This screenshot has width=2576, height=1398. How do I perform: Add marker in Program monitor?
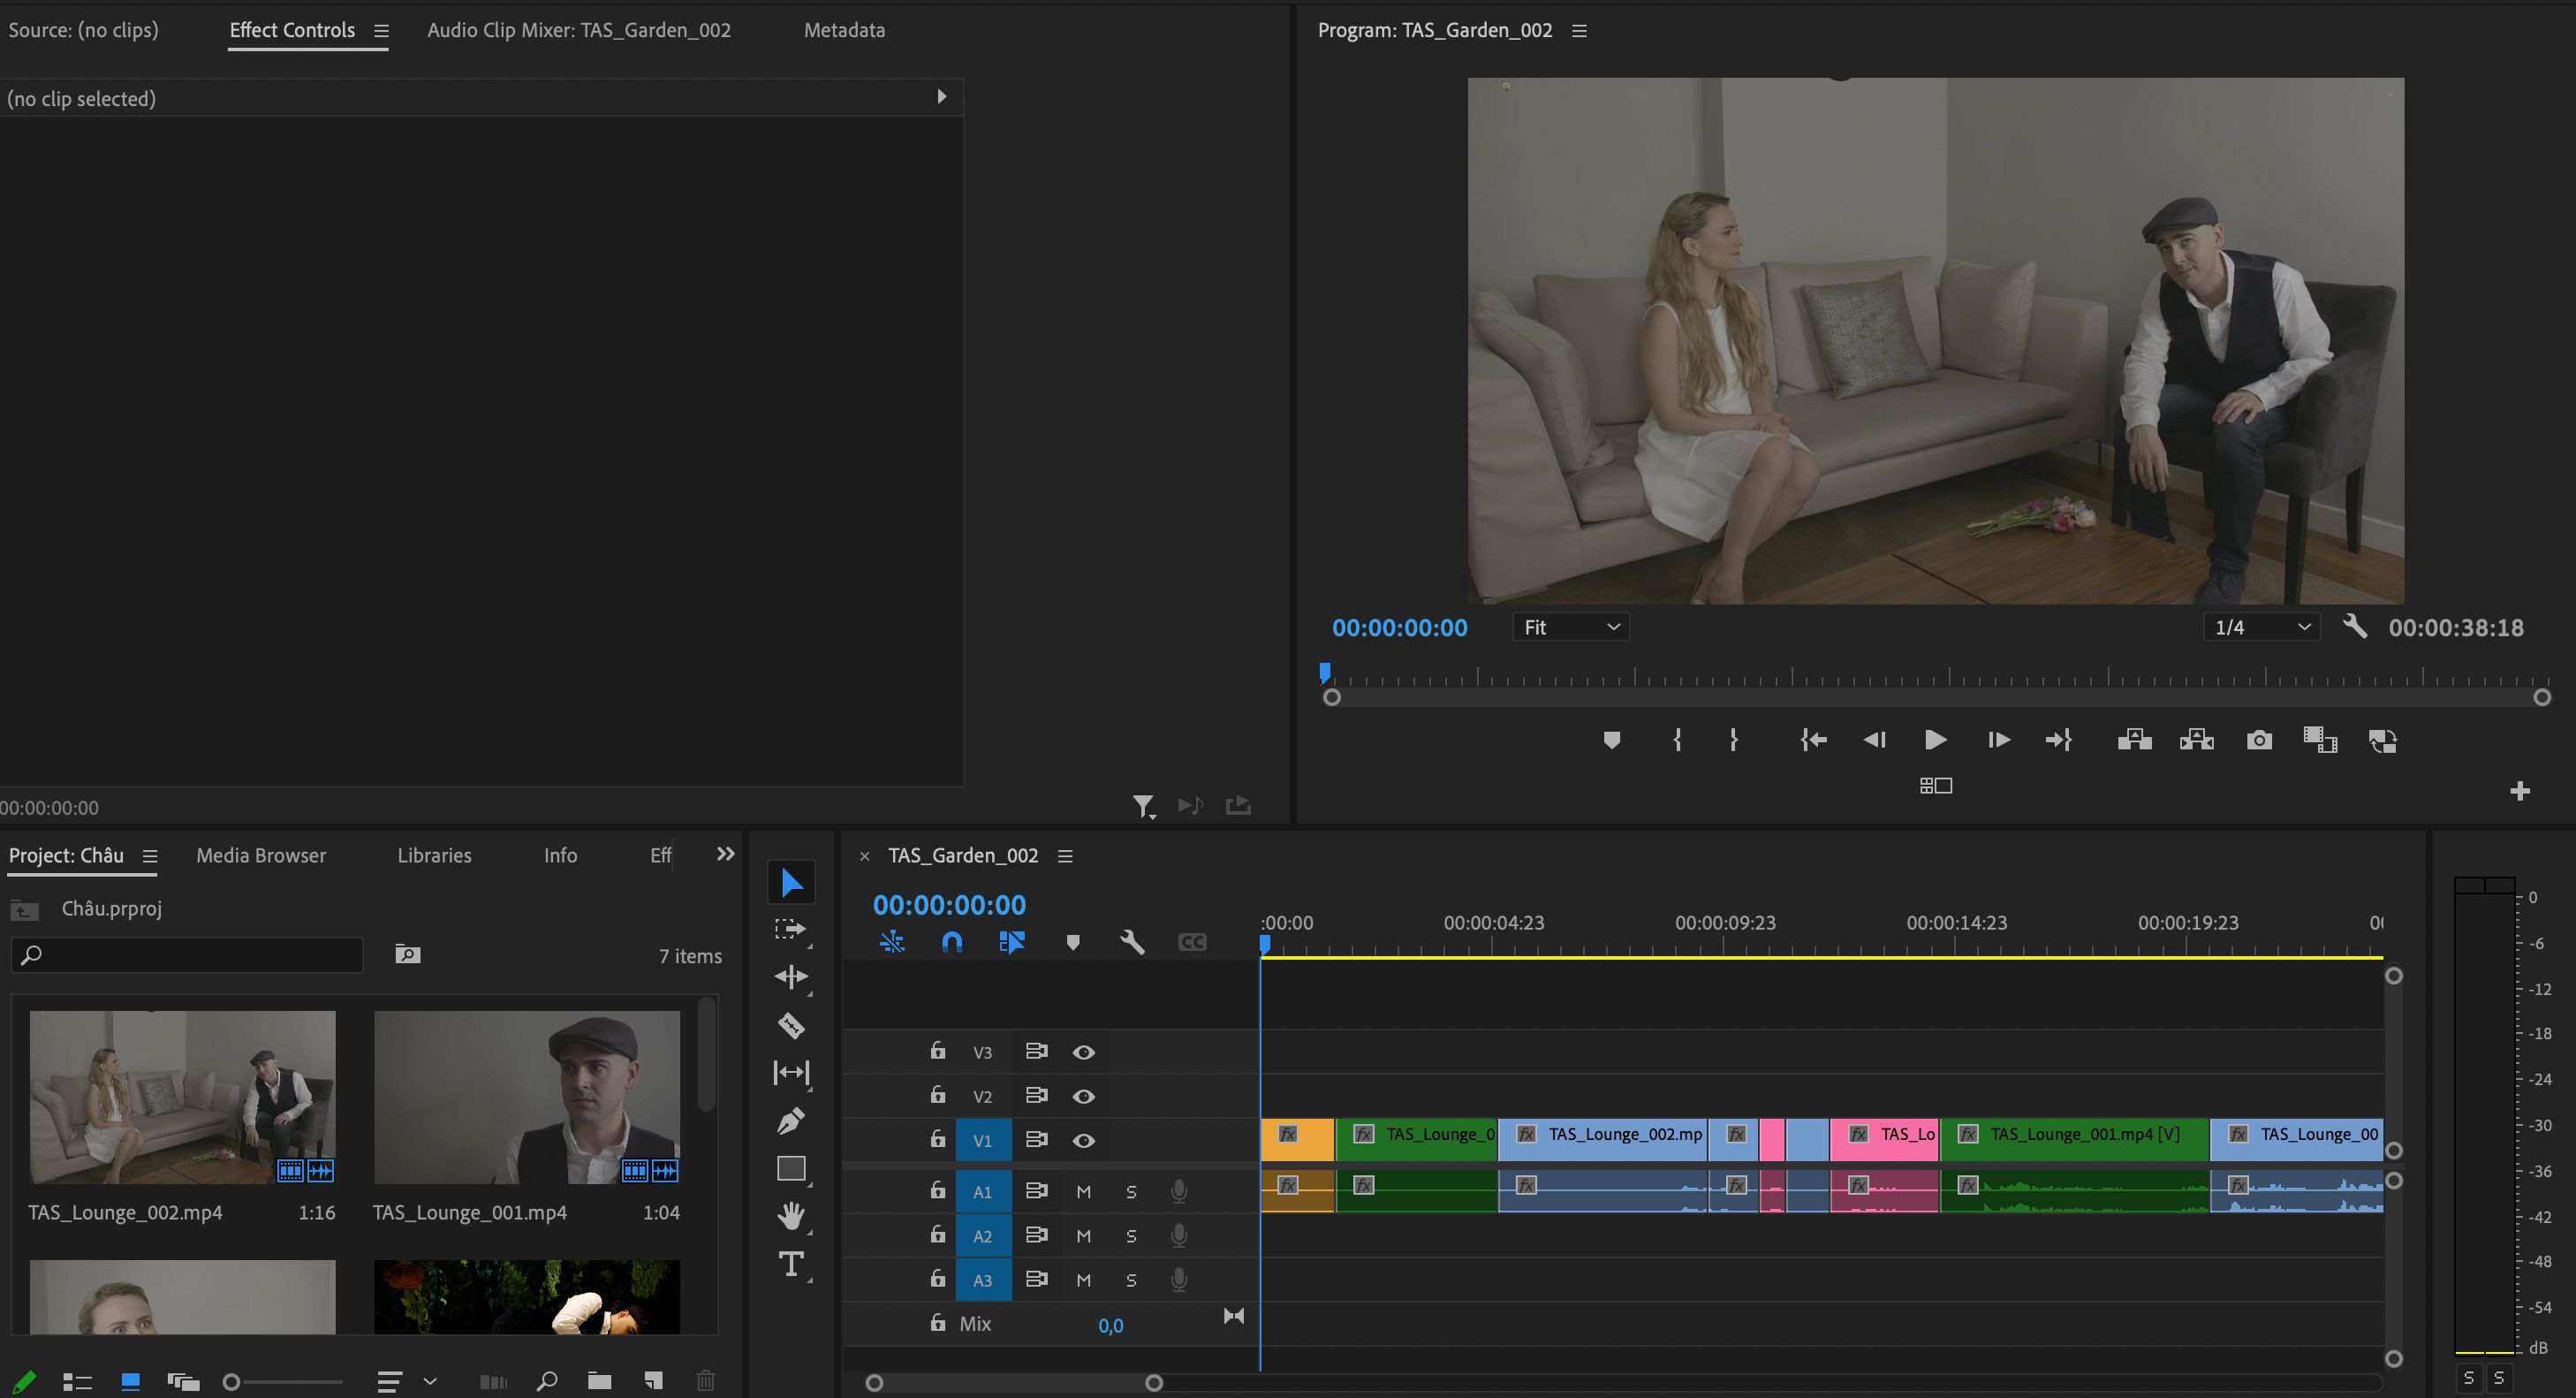point(1611,740)
